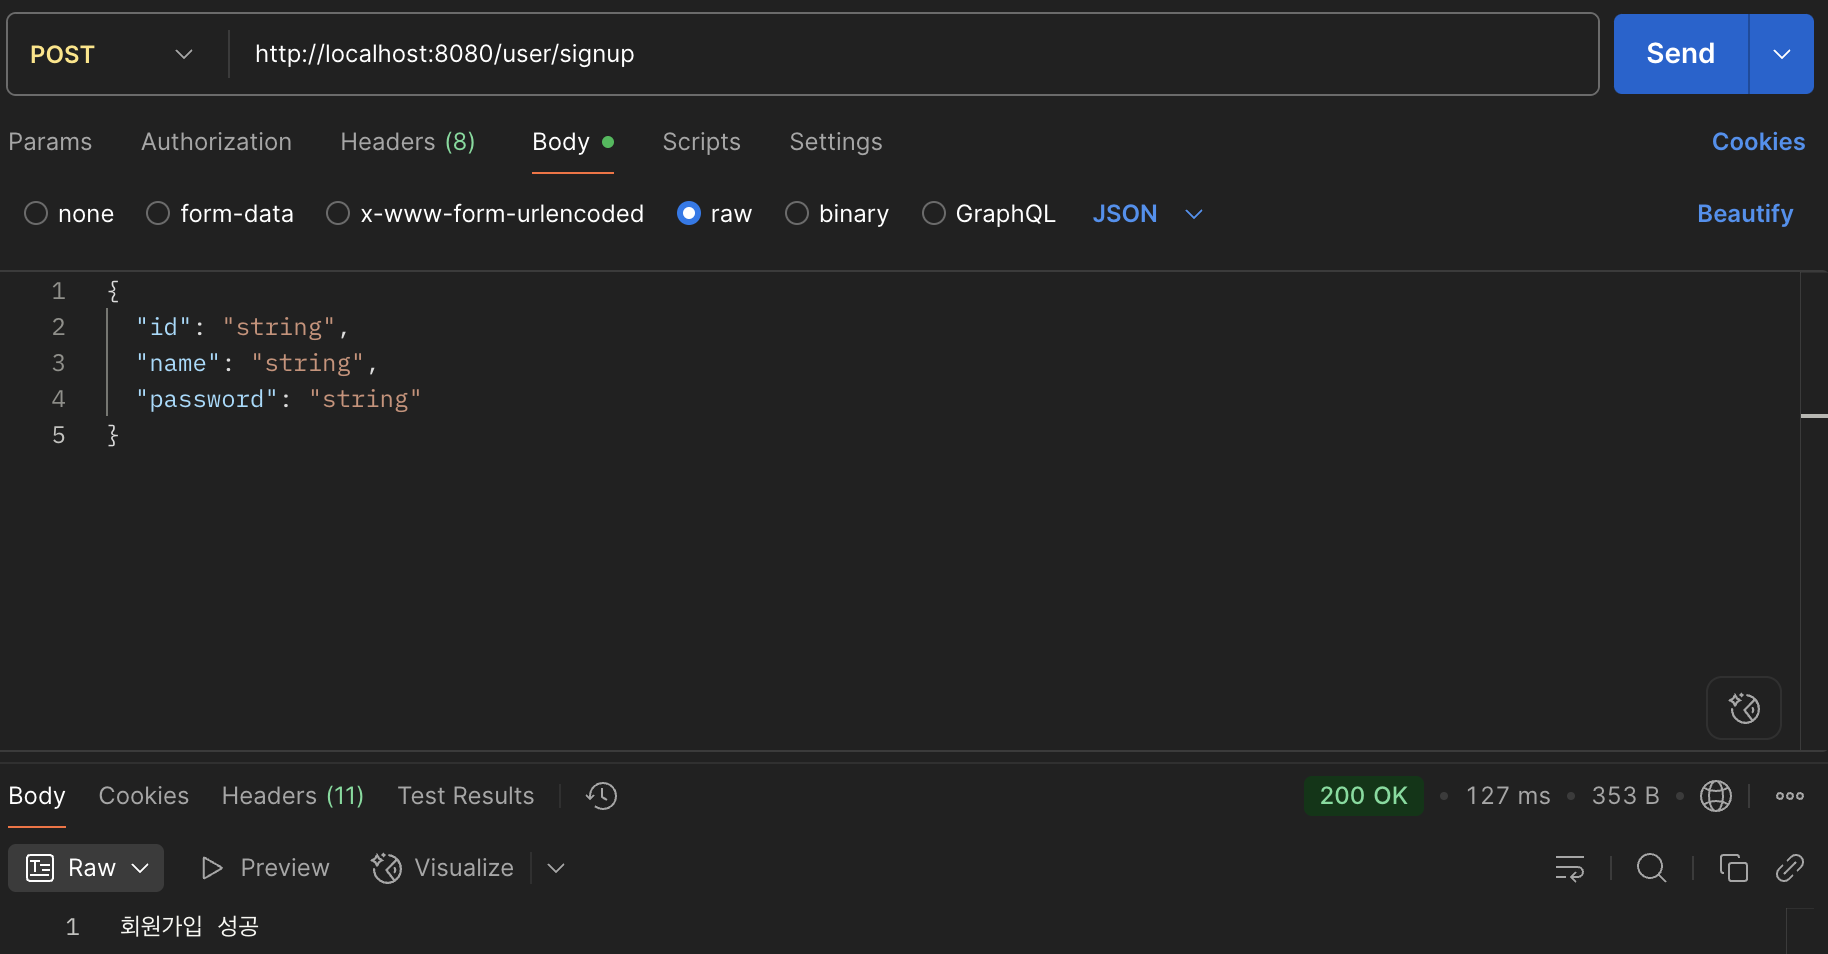The height and width of the screenshot is (954, 1828).
Task: Click the 353 B response size
Action: [1625, 796]
